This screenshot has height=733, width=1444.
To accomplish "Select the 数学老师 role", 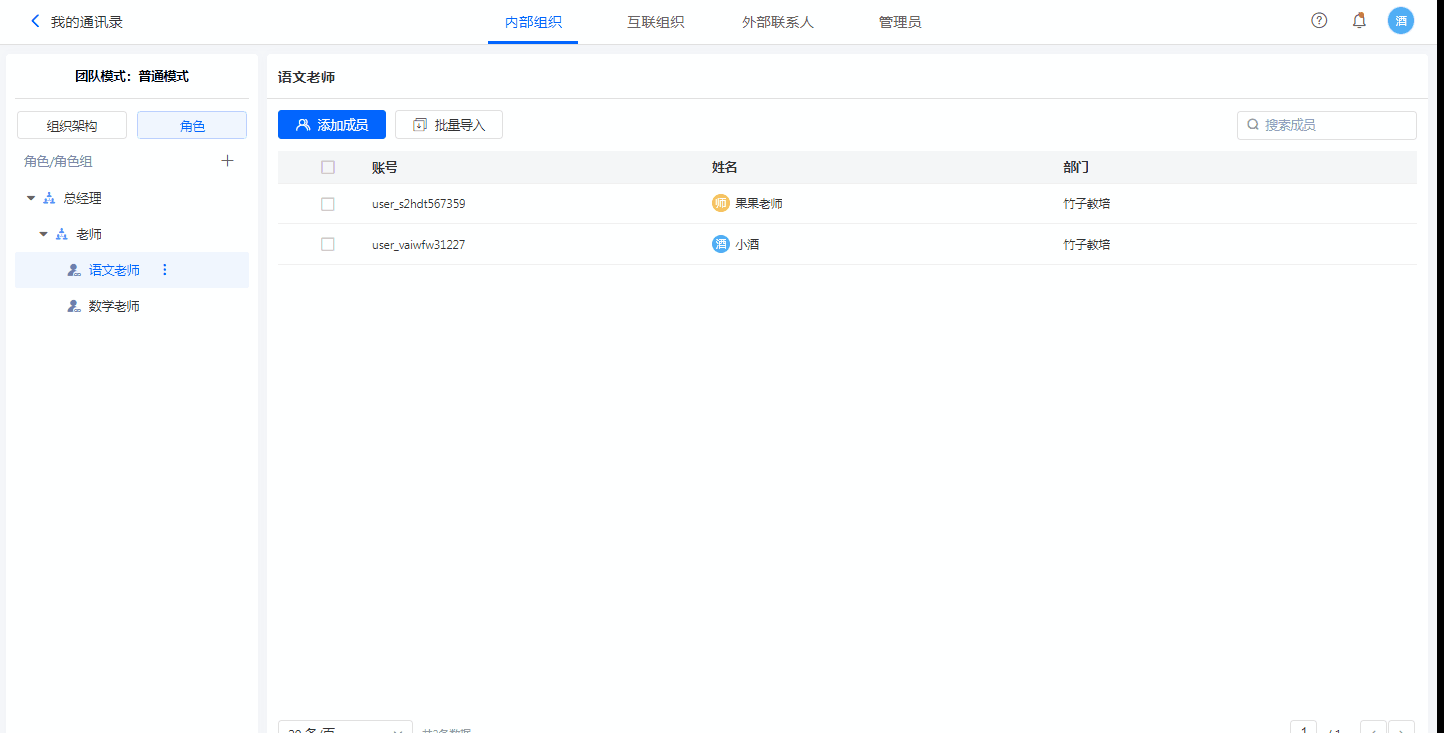I will 114,306.
